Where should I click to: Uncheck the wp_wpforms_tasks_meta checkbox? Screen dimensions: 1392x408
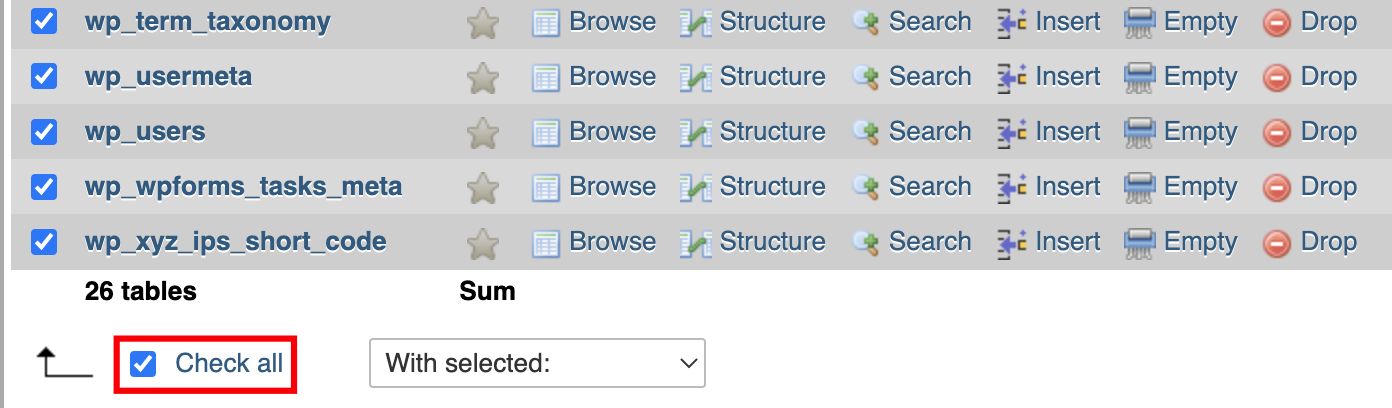tap(44, 186)
